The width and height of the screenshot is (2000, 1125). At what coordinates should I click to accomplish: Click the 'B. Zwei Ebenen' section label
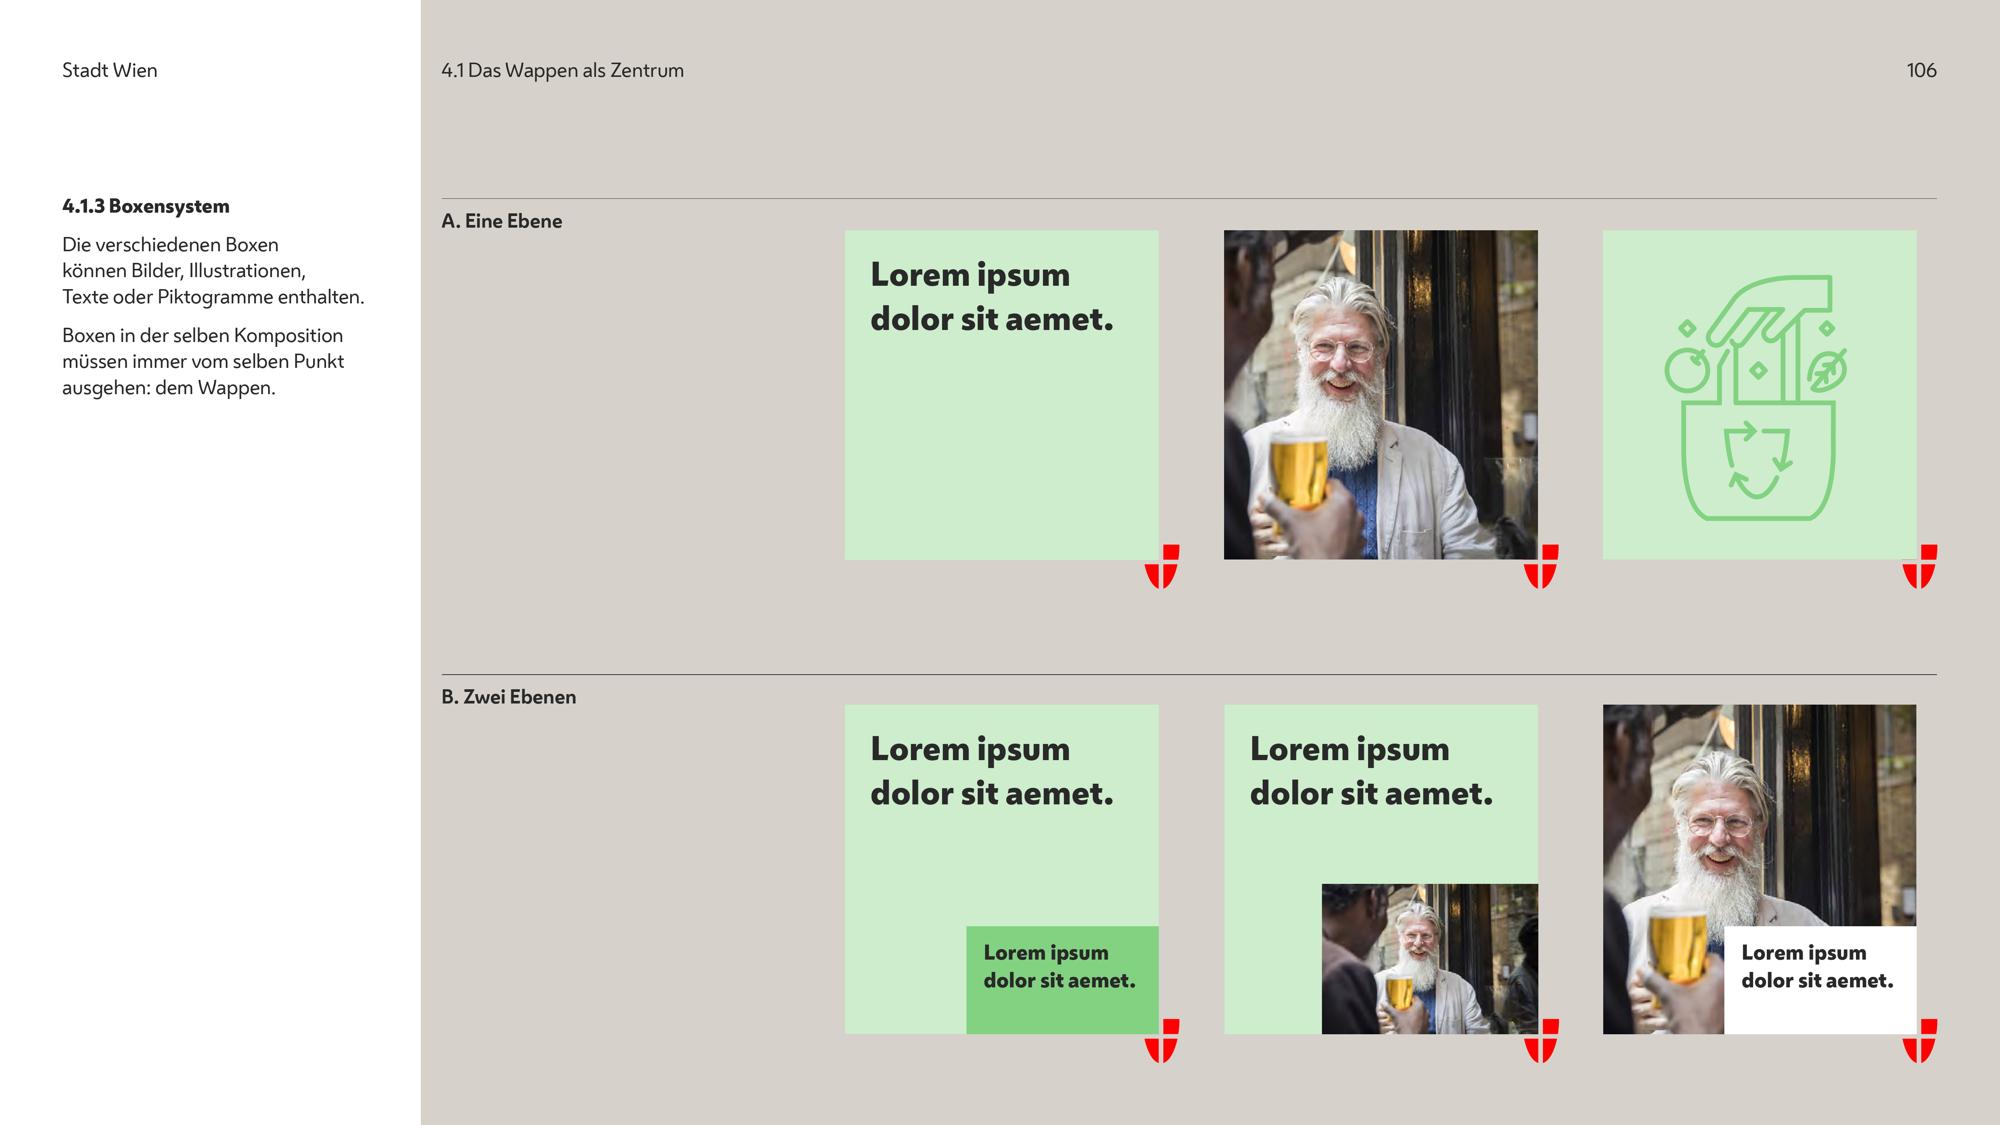click(x=509, y=697)
